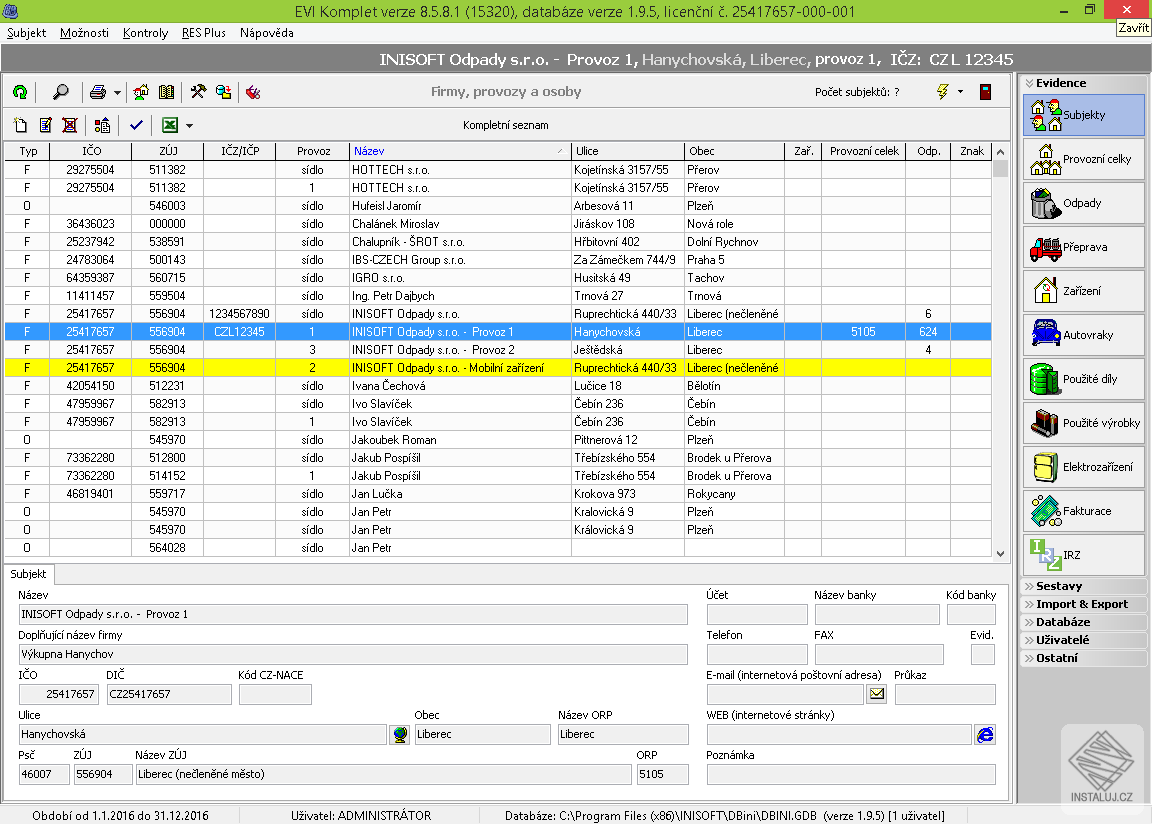The width and height of the screenshot is (1152, 824).
Task: Open the Nápověda menu
Action: (267, 33)
